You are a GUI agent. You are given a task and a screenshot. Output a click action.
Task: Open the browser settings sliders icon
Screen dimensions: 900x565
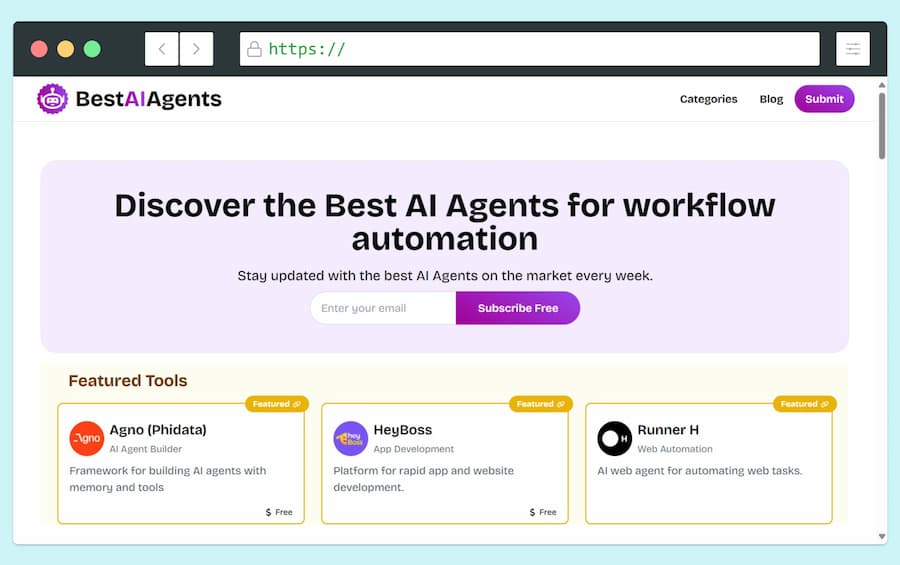click(853, 49)
